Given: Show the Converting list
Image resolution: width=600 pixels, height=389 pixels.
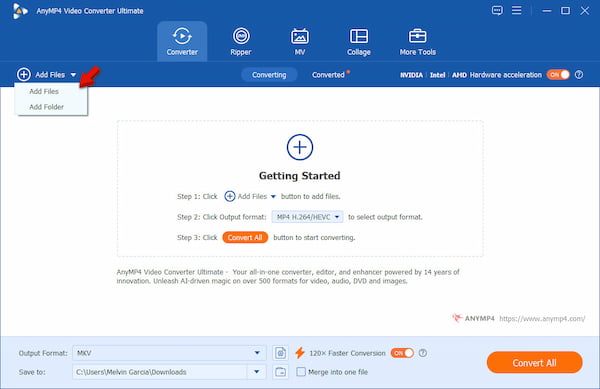Looking at the screenshot, I should (269, 75).
